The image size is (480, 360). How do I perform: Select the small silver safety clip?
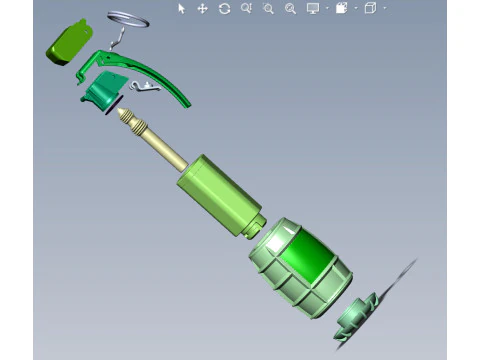(x=145, y=86)
